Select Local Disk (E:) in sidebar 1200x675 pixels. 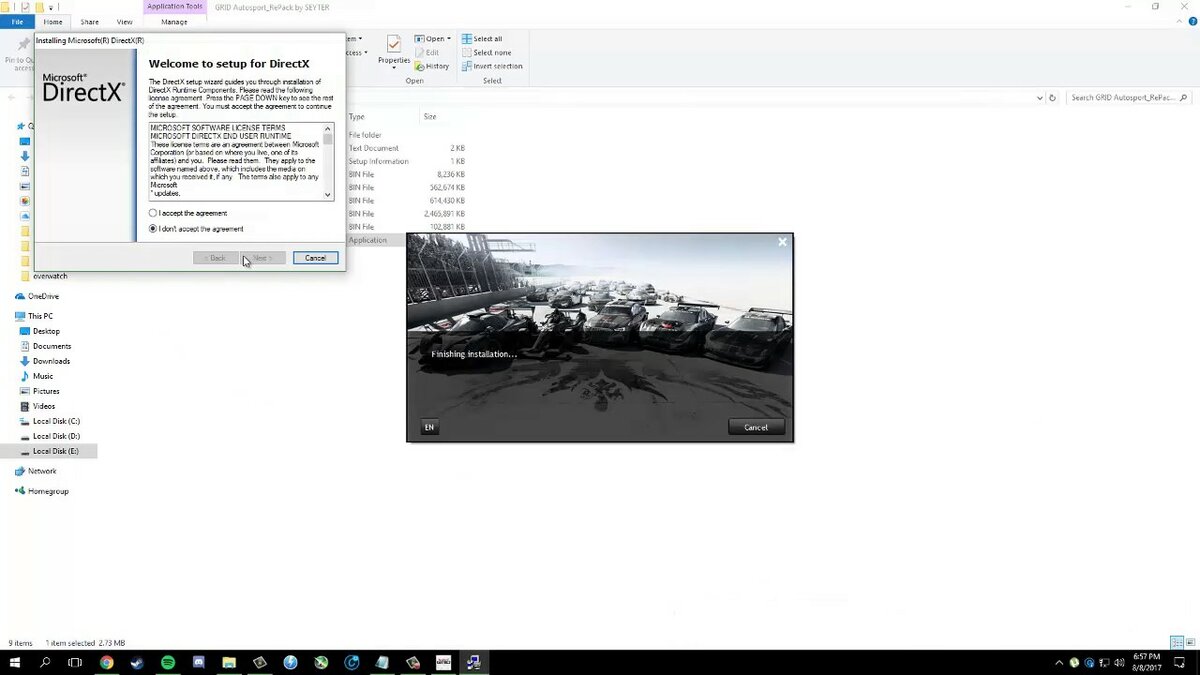tap(50, 451)
